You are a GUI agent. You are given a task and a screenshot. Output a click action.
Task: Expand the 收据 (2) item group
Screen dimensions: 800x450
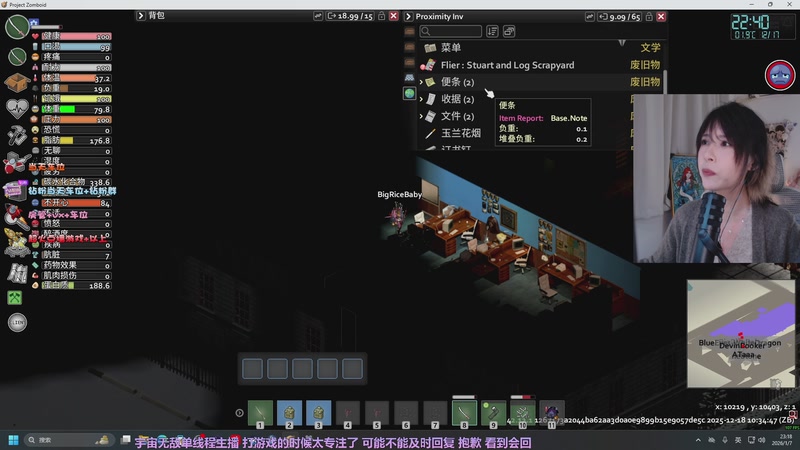pos(421,99)
